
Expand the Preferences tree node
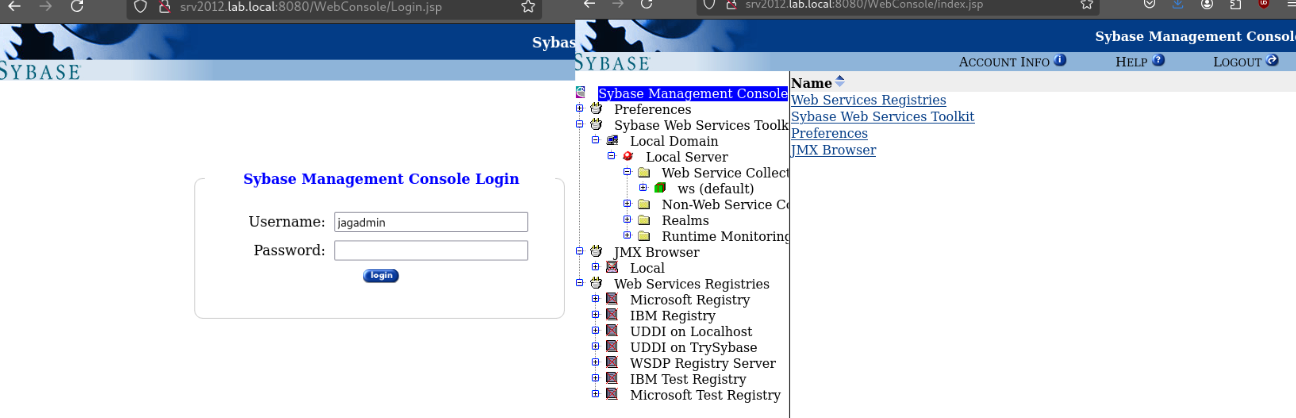580,109
